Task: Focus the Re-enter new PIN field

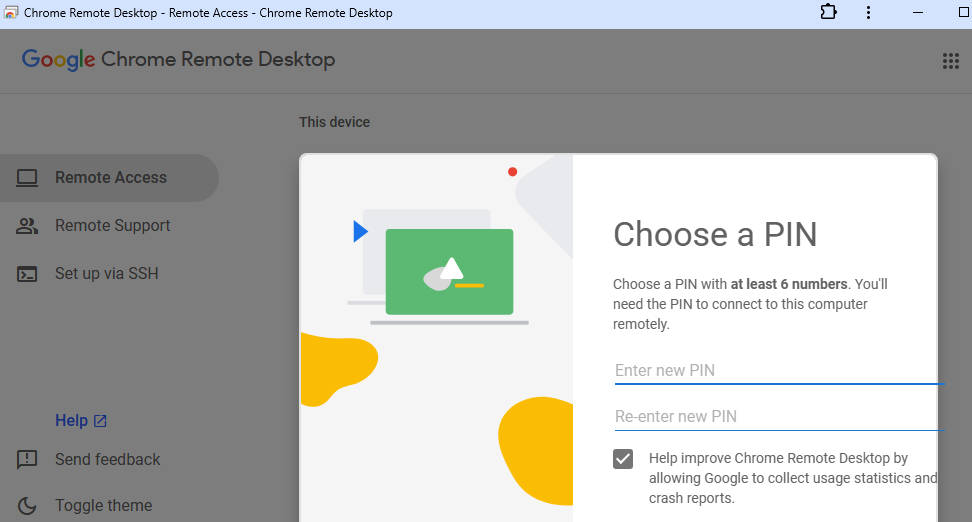Action: (x=779, y=417)
